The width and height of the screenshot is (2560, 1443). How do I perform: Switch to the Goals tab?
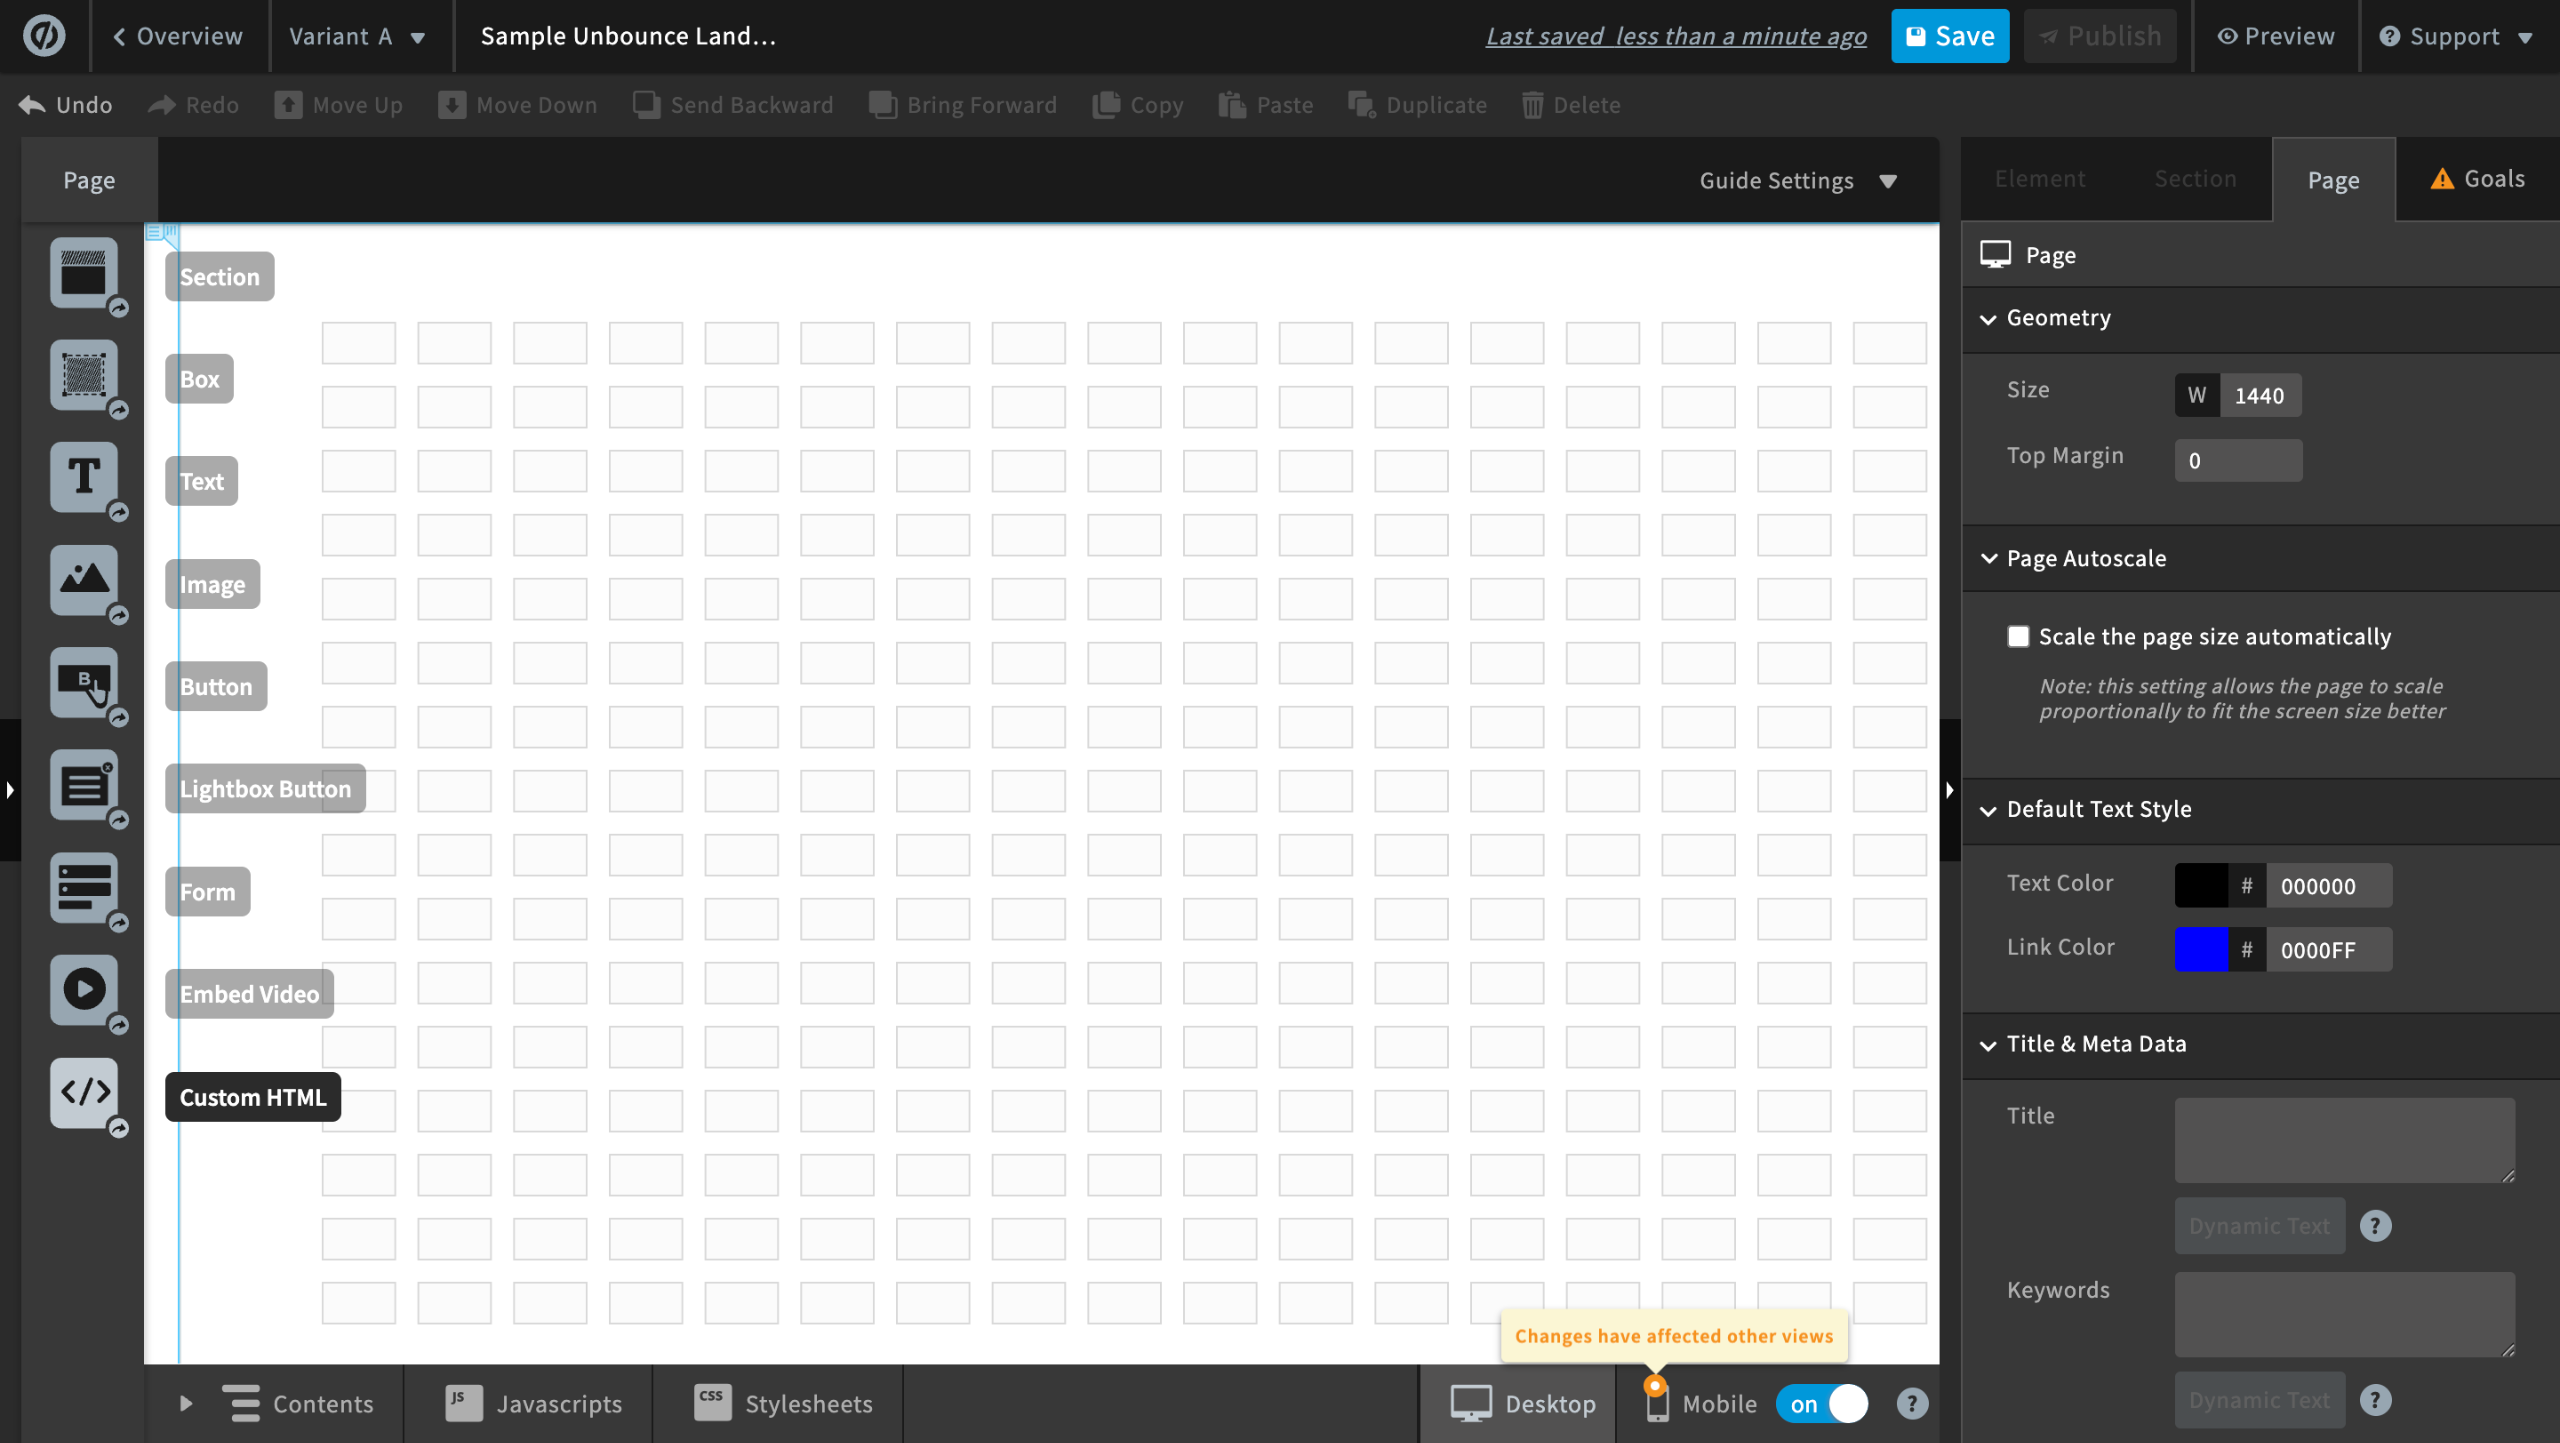(2477, 179)
